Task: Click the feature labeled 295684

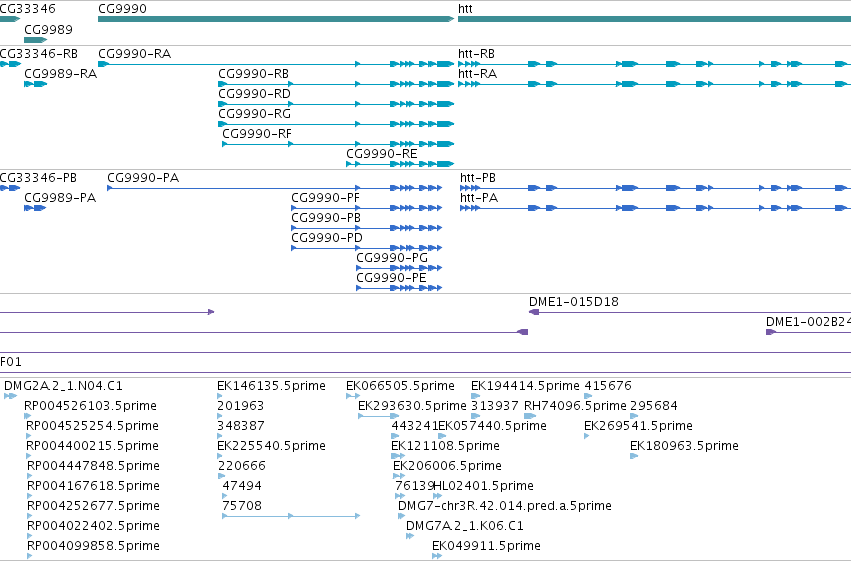Action: [x=634, y=416]
